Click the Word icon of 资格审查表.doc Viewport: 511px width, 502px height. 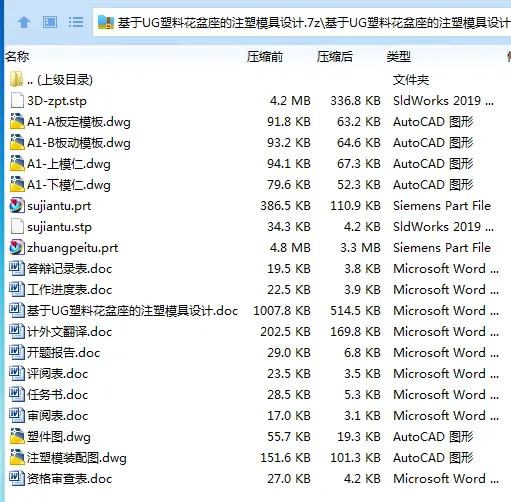click(x=17, y=479)
